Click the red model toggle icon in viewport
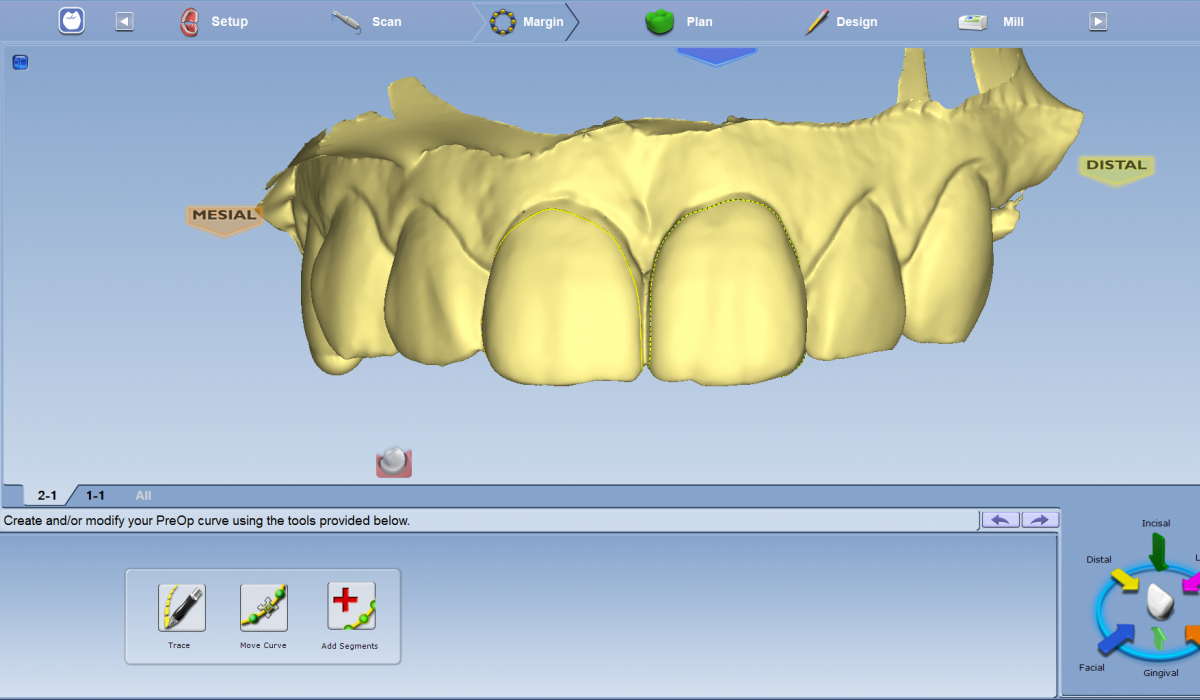This screenshot has height=700, width=1200. [x=394, y=461]
